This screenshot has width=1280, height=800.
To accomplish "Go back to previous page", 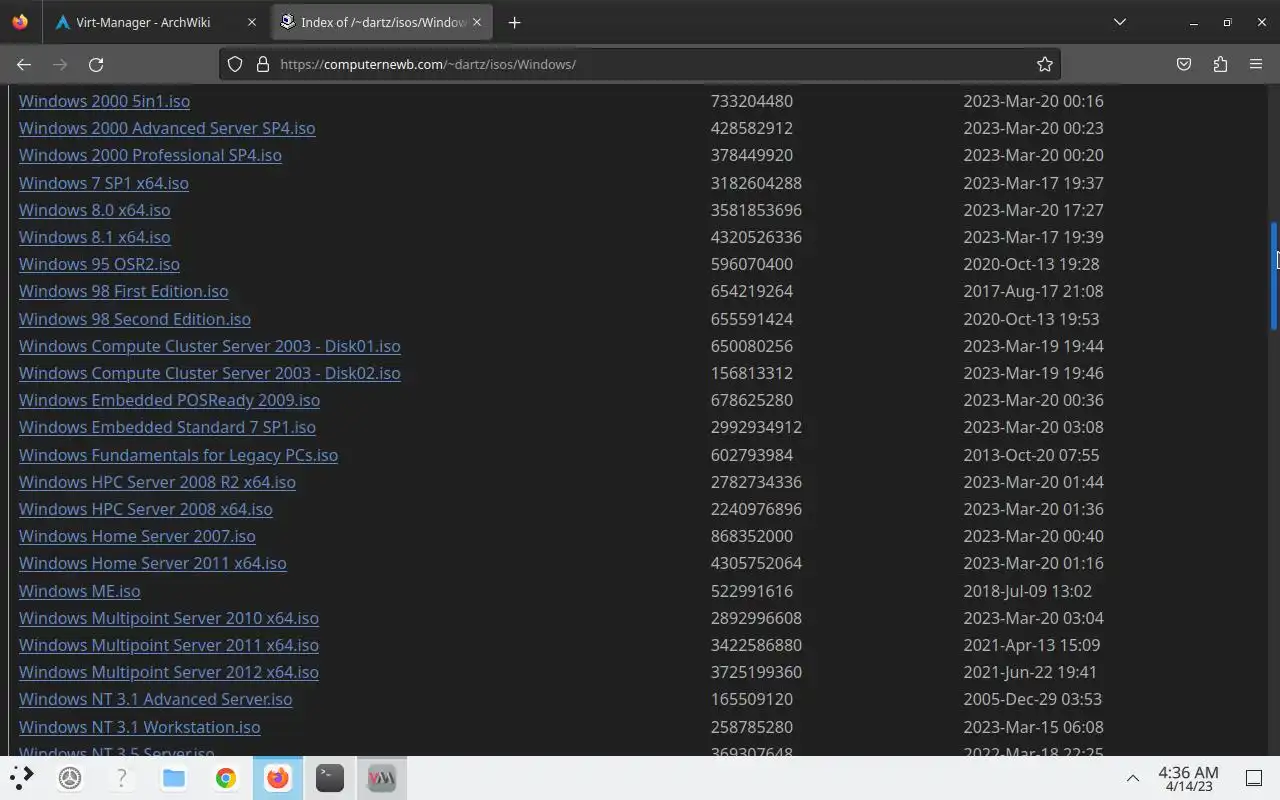I will coord(24,64).
